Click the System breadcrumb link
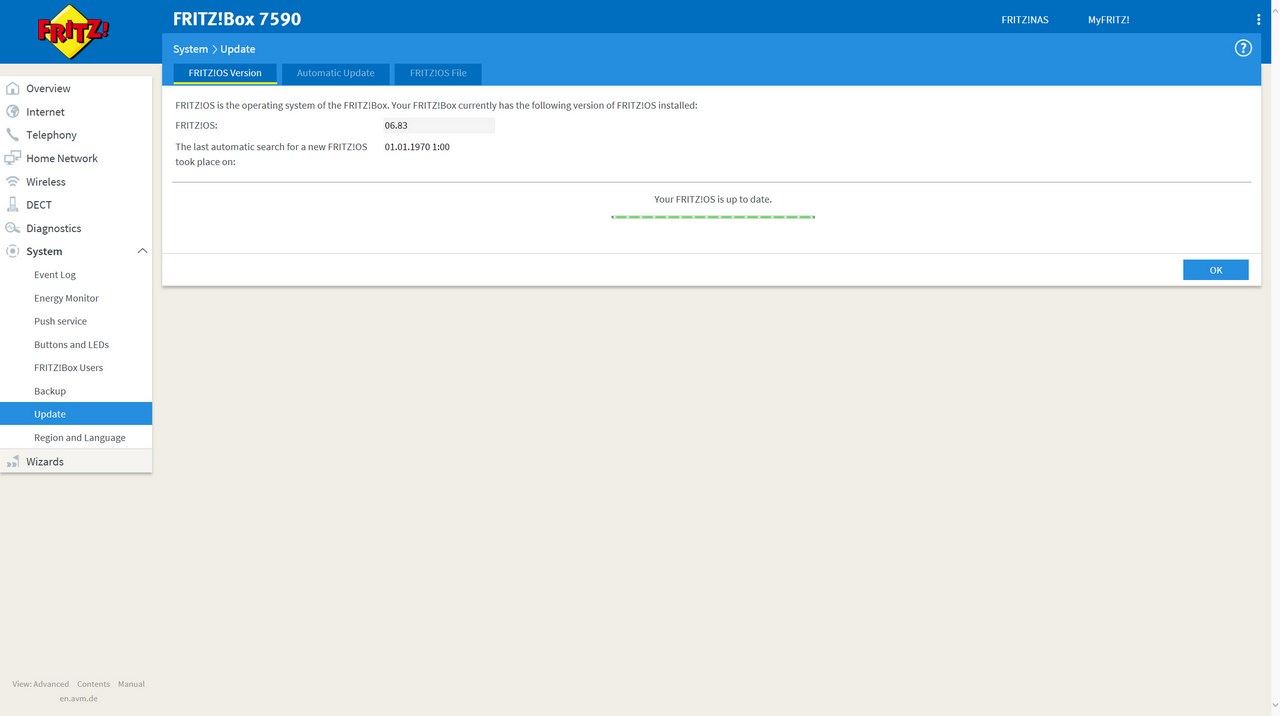The image size is (1280, 716). pyautogui.click(x=190, y=49)
